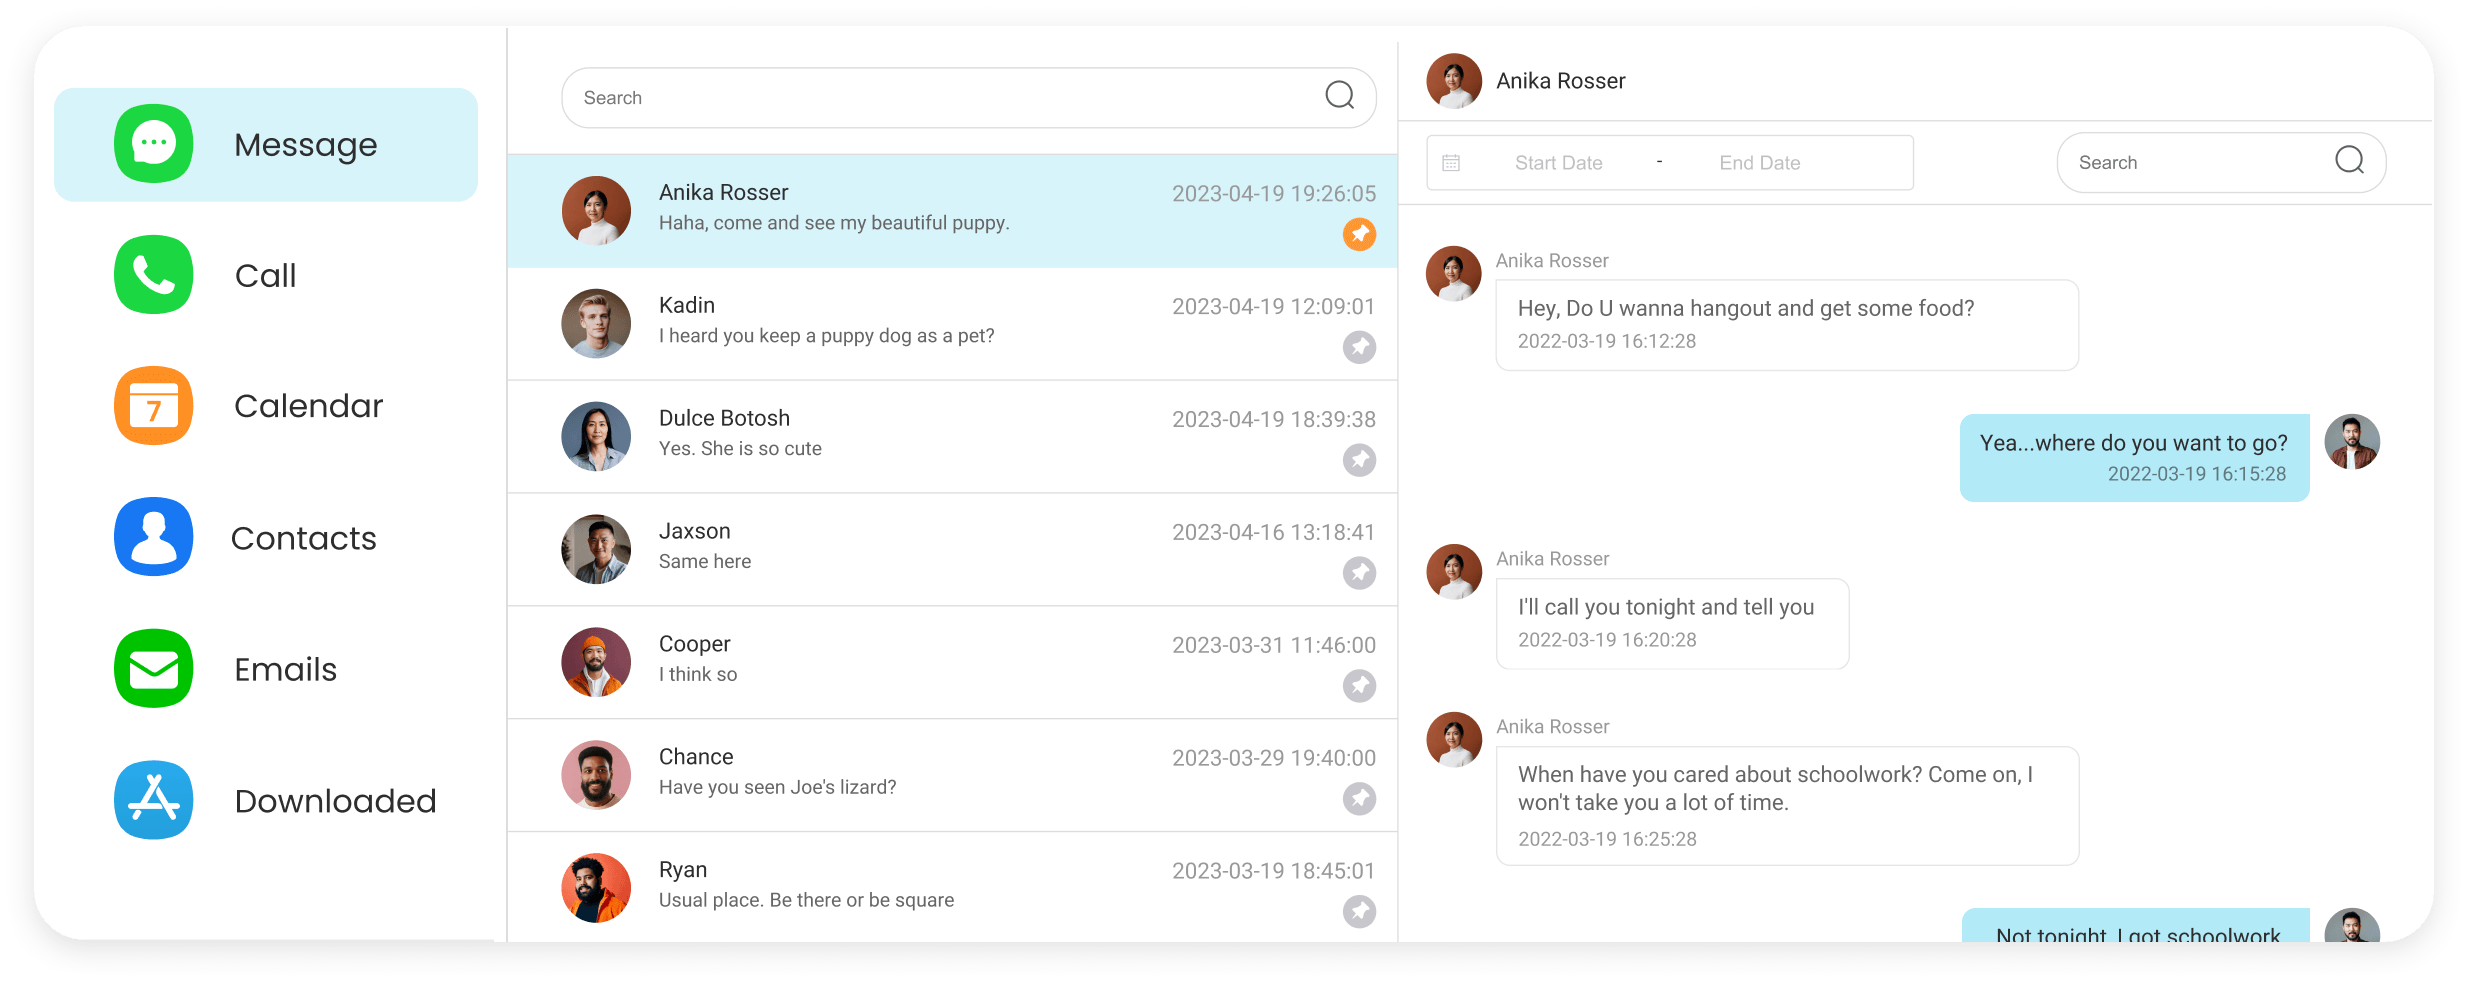This screenshot has width=2467, height=981.
Task: Open the Message section icon
Action: (x=152, y=143)
